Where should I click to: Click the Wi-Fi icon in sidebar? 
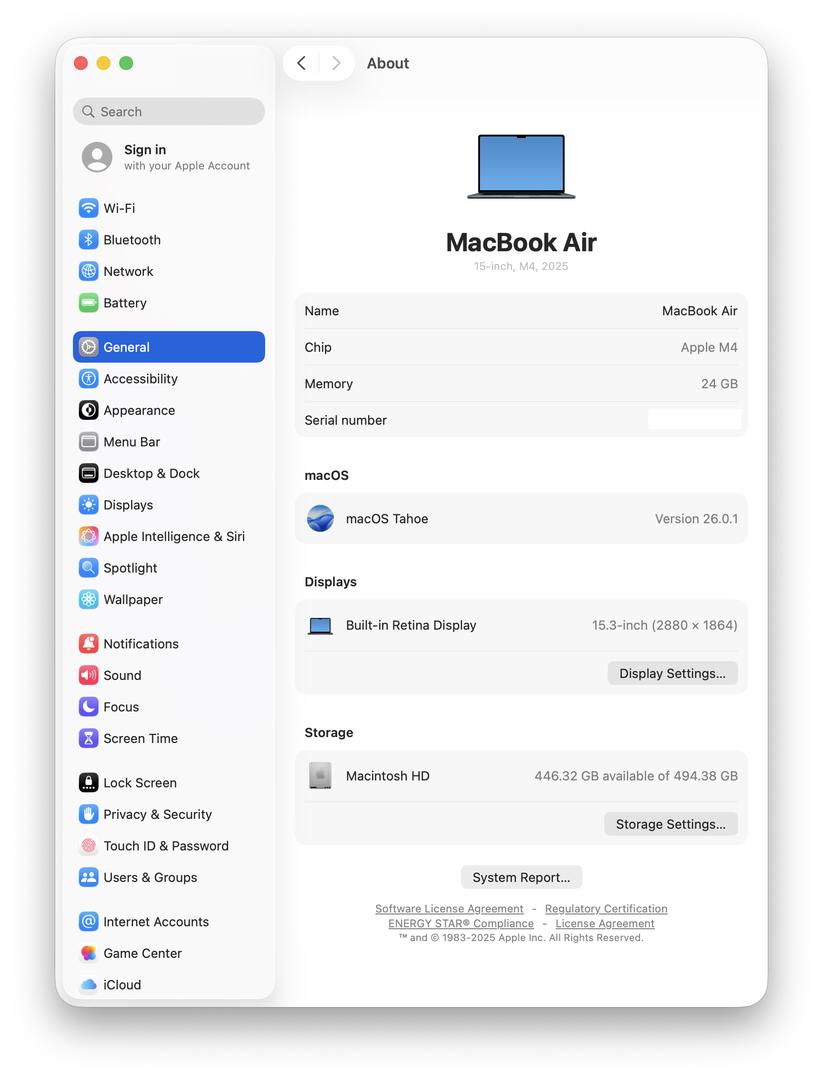coord(89,208)
